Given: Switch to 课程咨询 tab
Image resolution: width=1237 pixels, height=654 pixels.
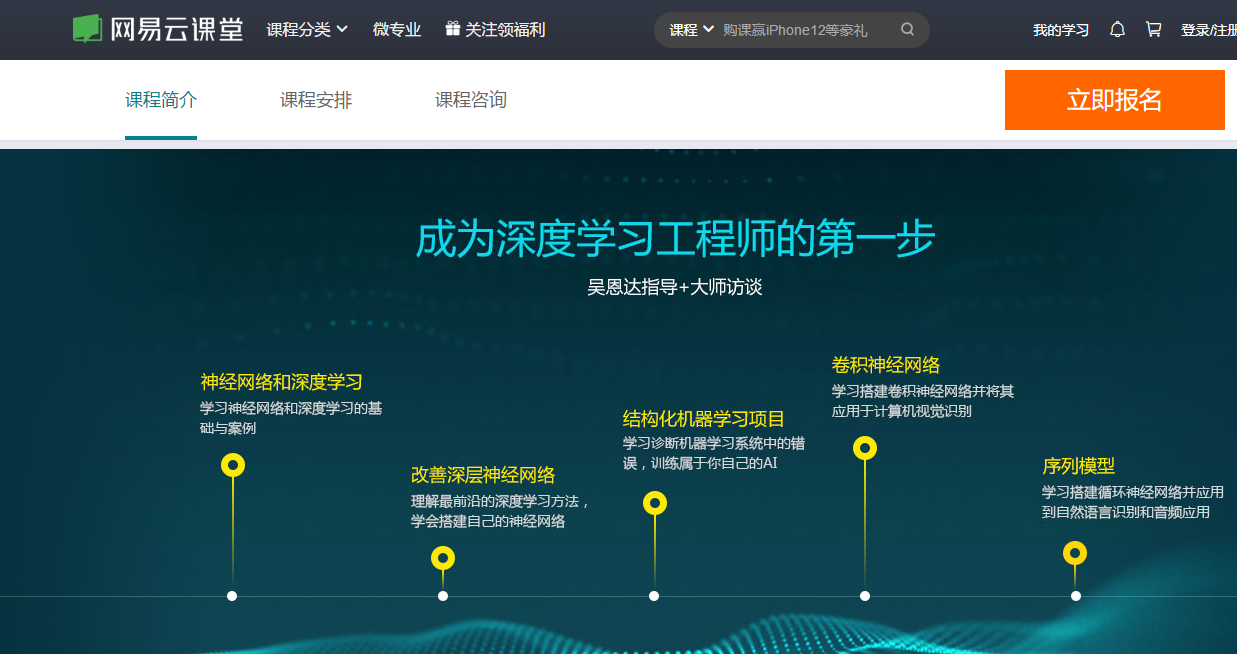Looking at the screenshot, I should click(x=471, y=100).
